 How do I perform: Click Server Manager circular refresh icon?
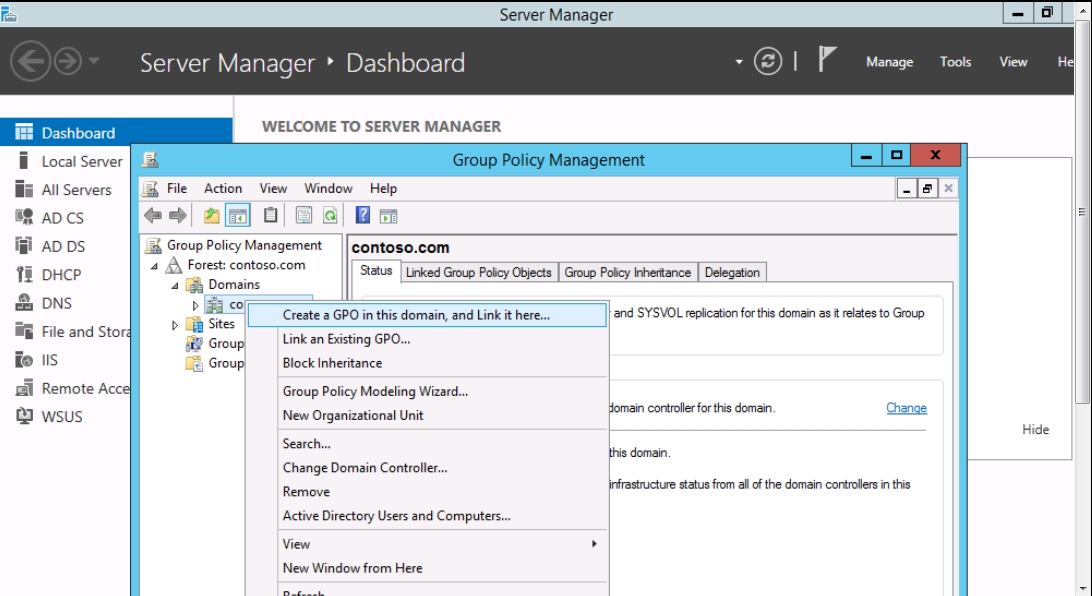click(767, 61)
